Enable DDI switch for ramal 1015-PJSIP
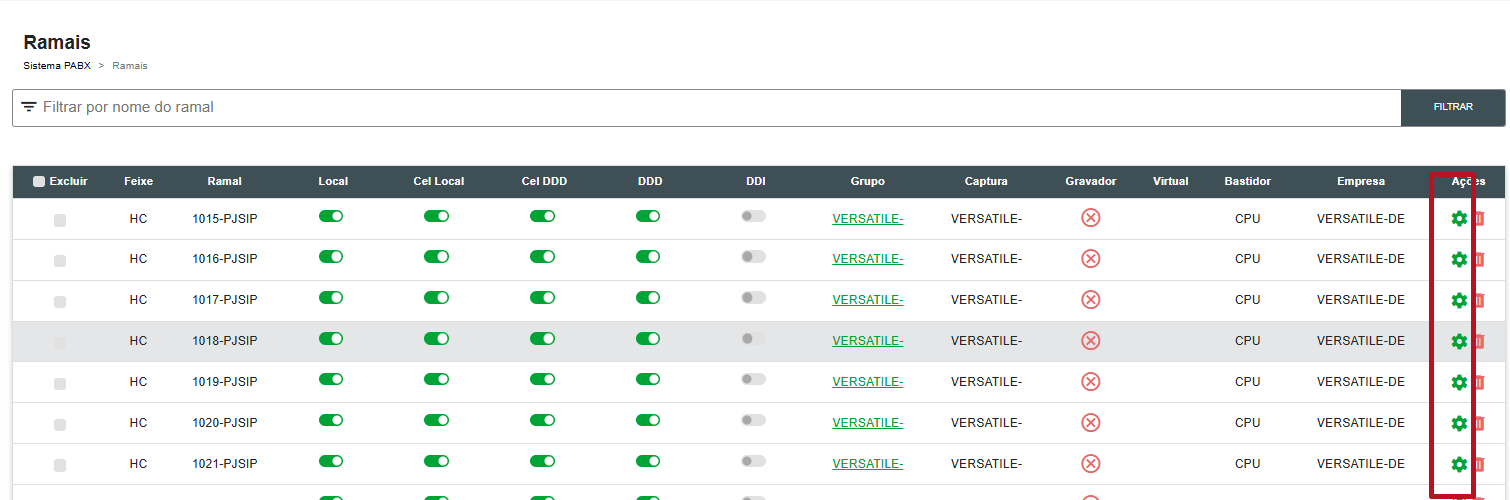This screenshot has width=1510, height=500. point(753,216)
